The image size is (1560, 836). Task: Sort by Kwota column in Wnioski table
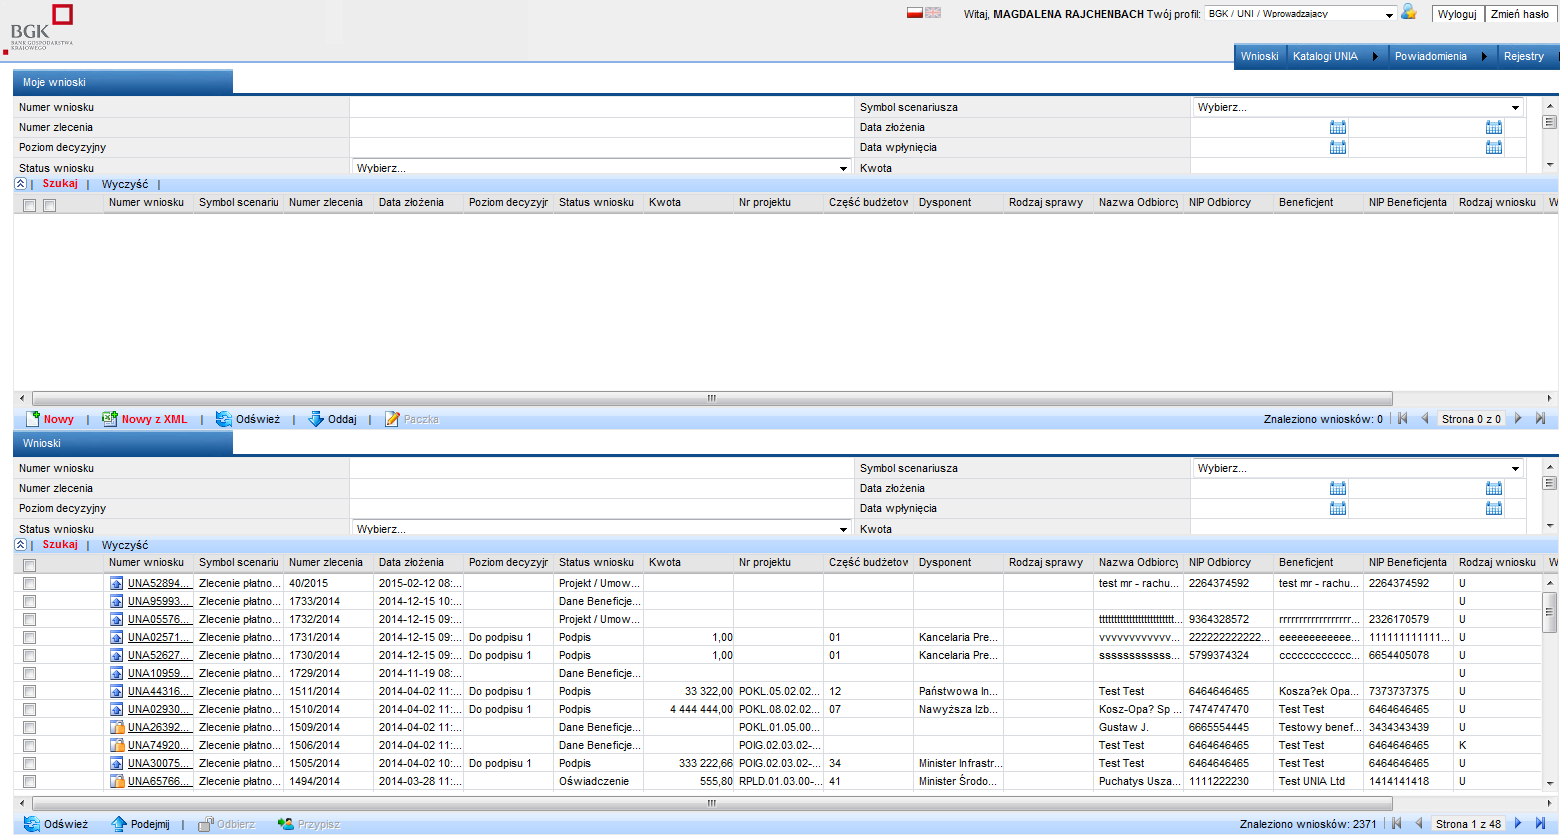tap(688, 562)
